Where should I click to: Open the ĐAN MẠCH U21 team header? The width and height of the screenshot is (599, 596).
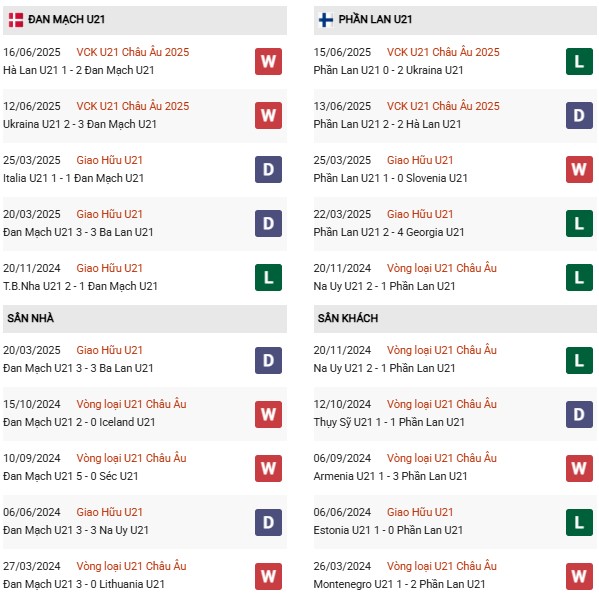click(x=67, y=19)
